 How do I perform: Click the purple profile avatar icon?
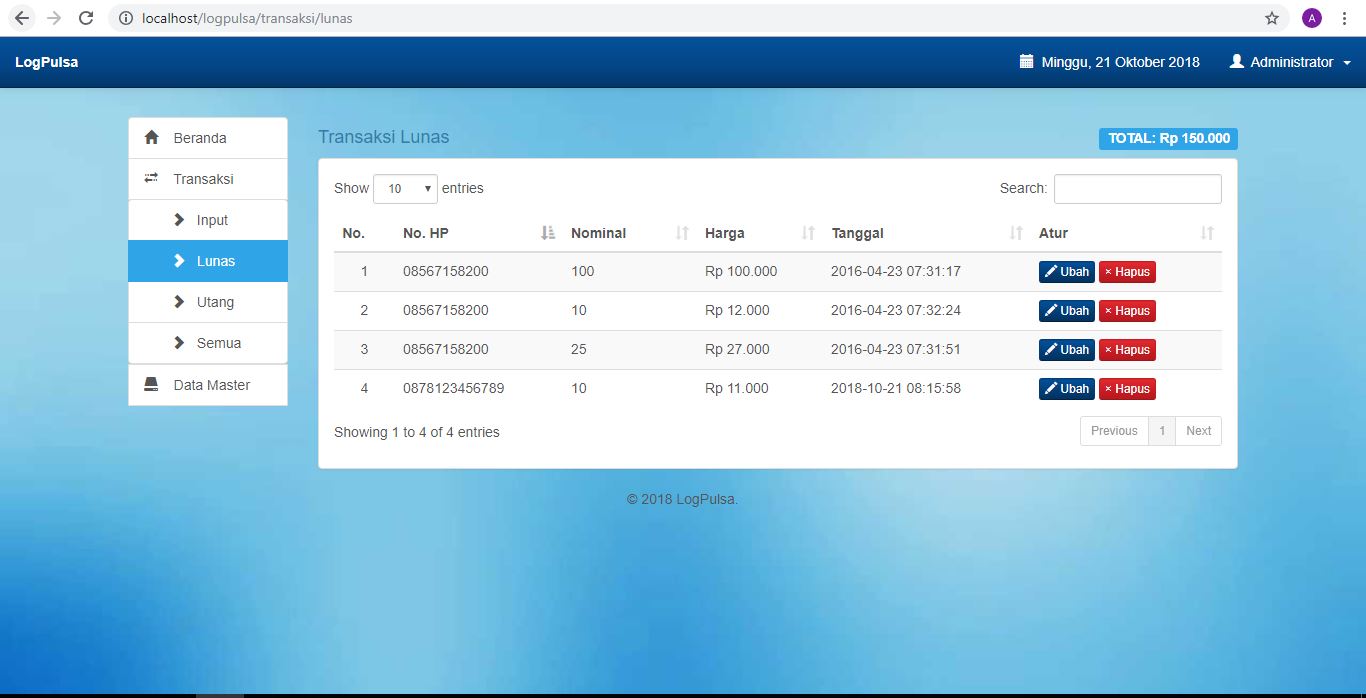click(1311, 18)
